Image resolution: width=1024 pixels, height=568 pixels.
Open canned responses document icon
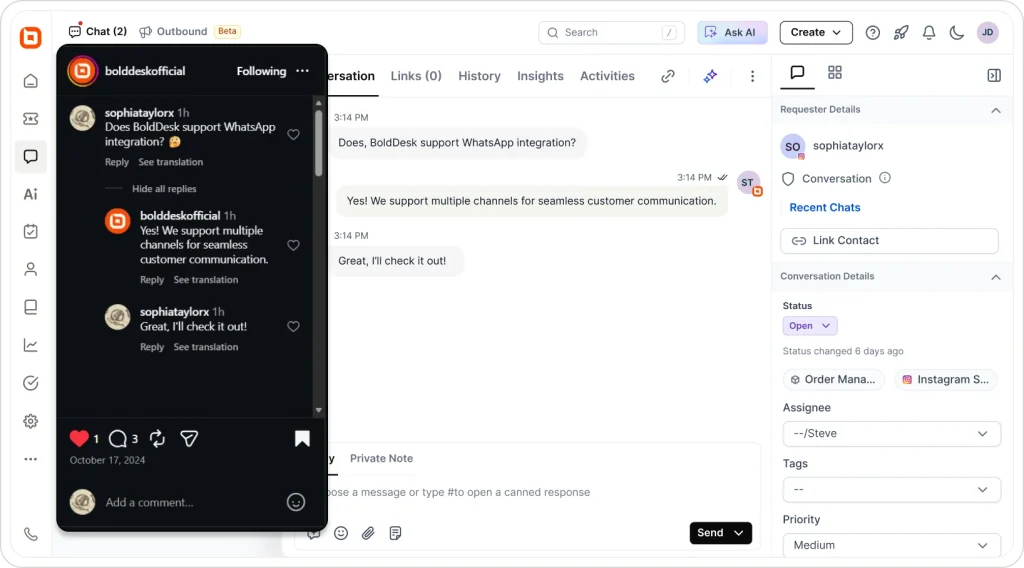[395, 533]
